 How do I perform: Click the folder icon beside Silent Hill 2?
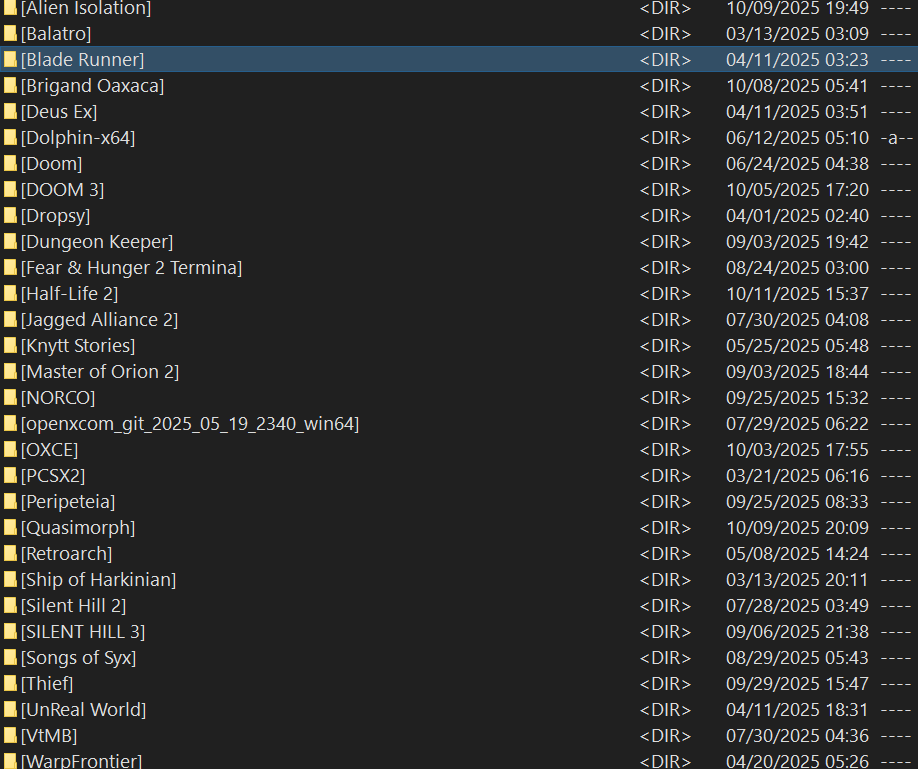pos(10,606)
